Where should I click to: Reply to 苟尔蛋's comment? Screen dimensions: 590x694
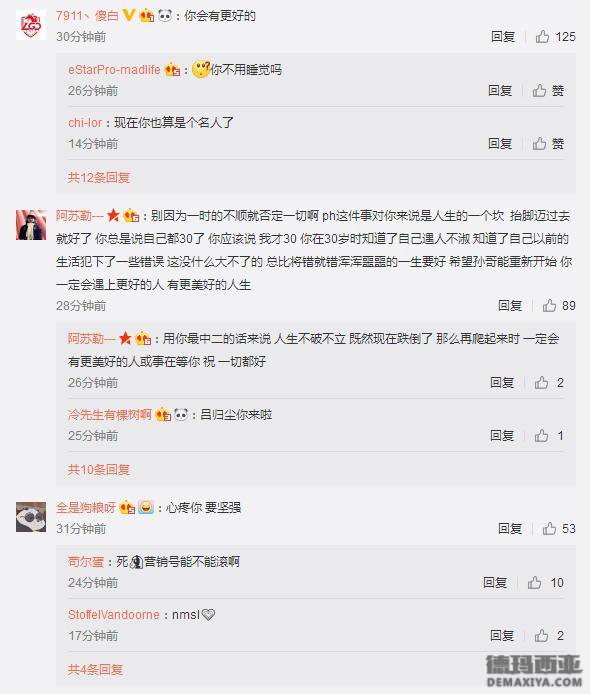(x=495, y=582)
